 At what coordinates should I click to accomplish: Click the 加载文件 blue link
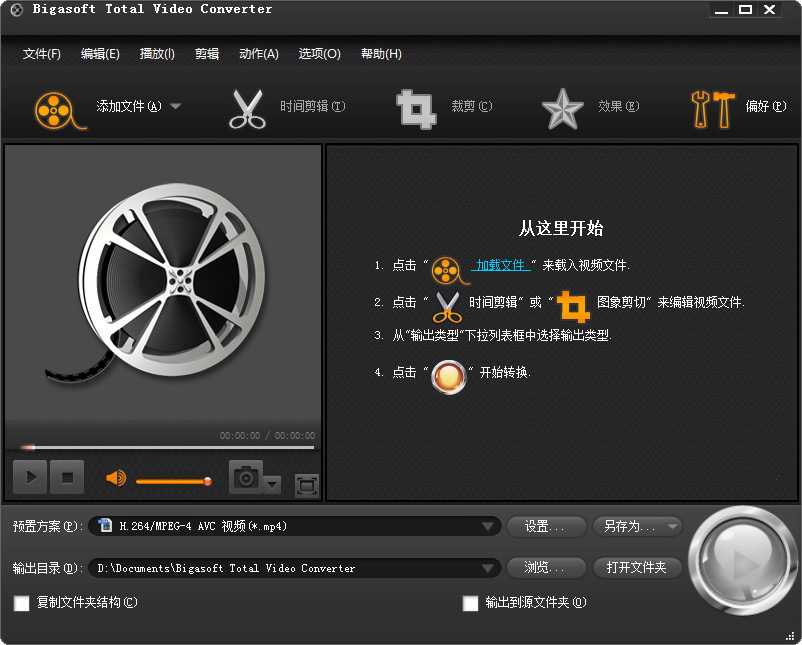click(x=502, y=265)
